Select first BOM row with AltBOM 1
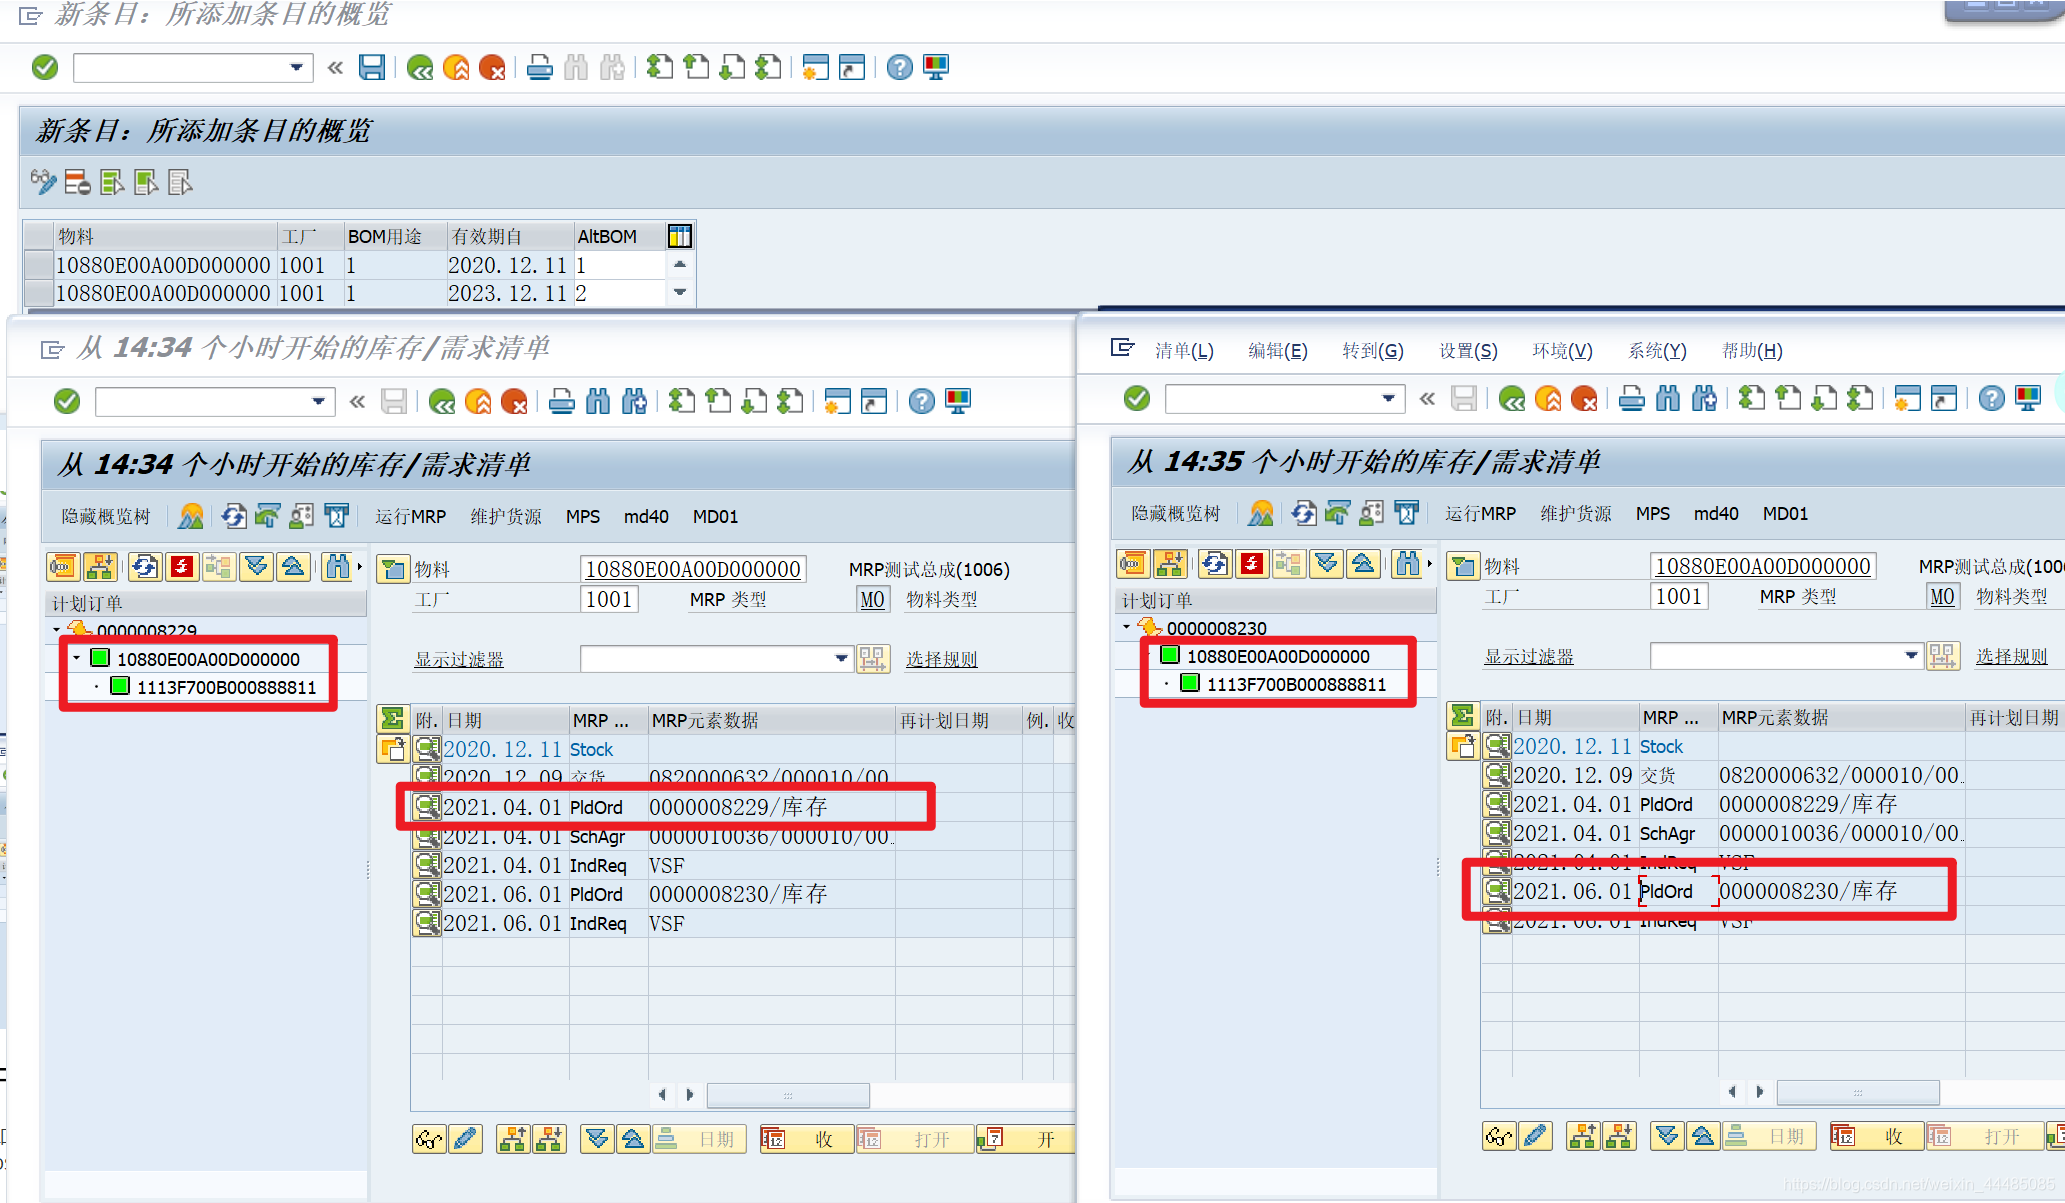The height and width of the screenshot is (1203, 2065). [39, 265]
